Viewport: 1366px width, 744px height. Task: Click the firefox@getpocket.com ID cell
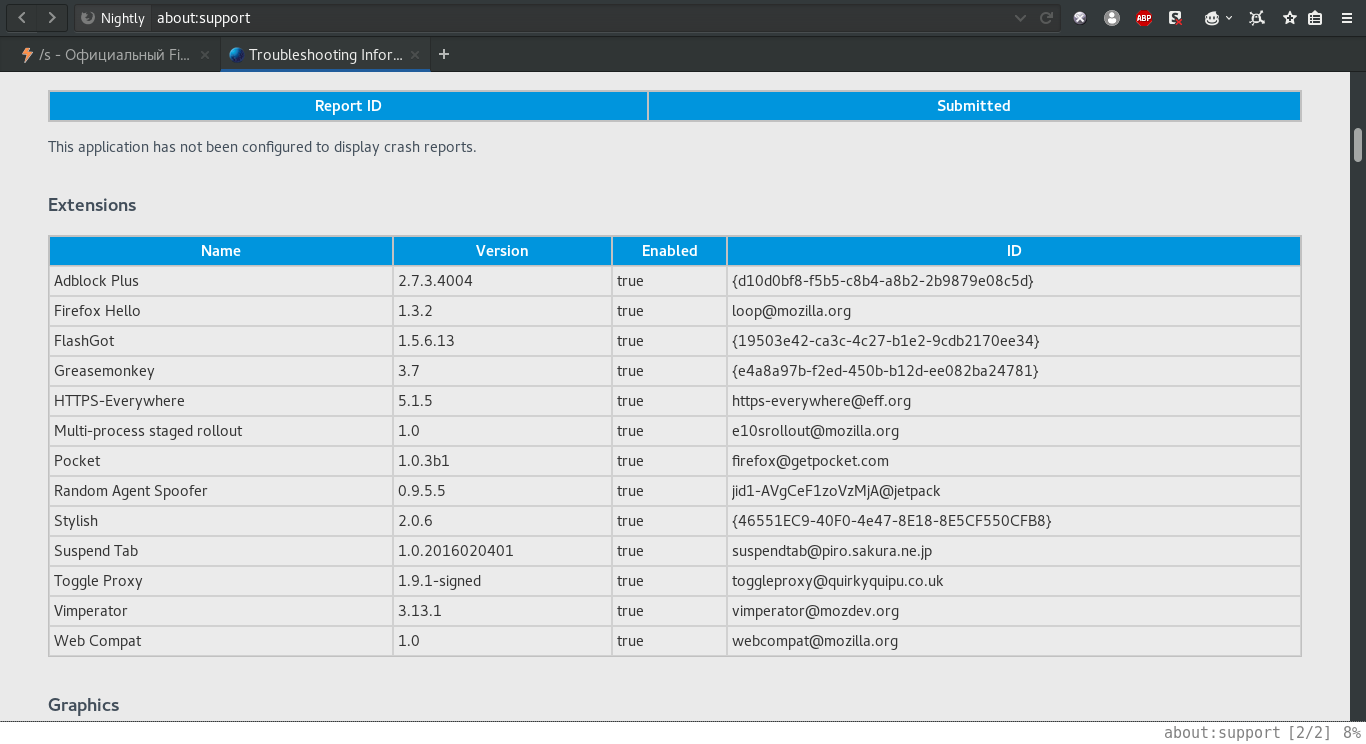[x=1014, y=461]
